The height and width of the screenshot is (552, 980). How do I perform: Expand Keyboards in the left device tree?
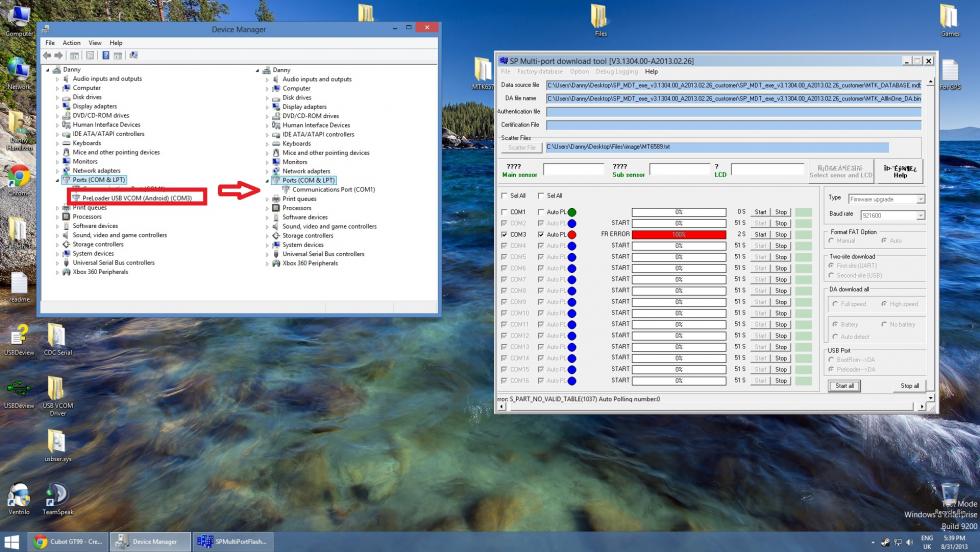pyautogui.click(x=58, y=143)
